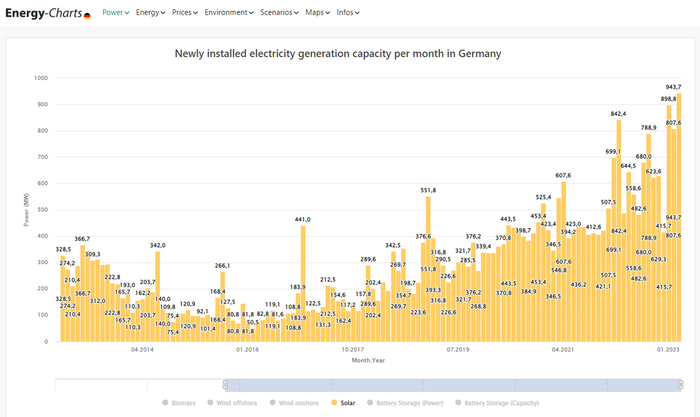Open the Prices dropdown
The height and width of the screenshot is (417, 700).
184,13
